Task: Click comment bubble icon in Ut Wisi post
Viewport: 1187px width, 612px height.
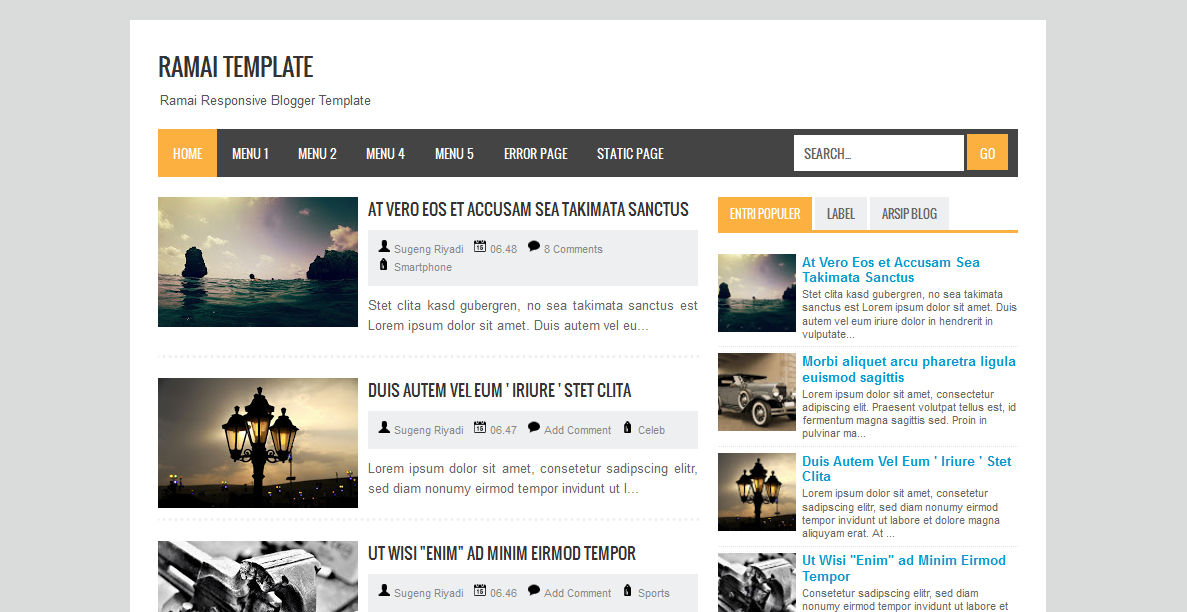Action: point(534,590)
